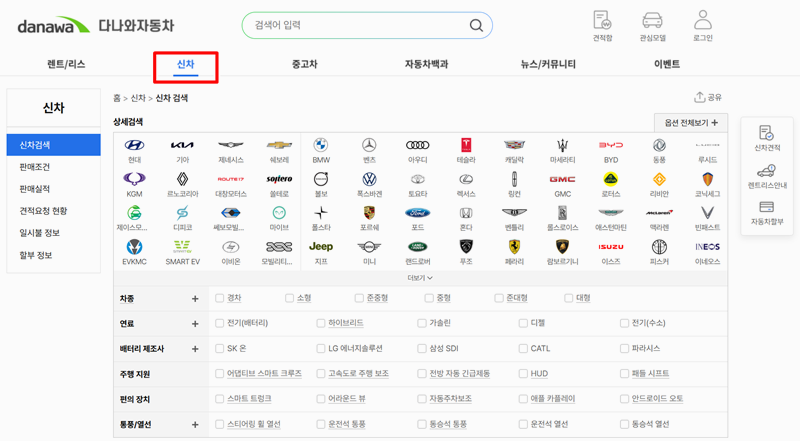Image resolution: width=800 pixels, height=441 pixels.
Task: Check the 준중형 car type box
Action: pyautogui.click(x=359, y=298)
